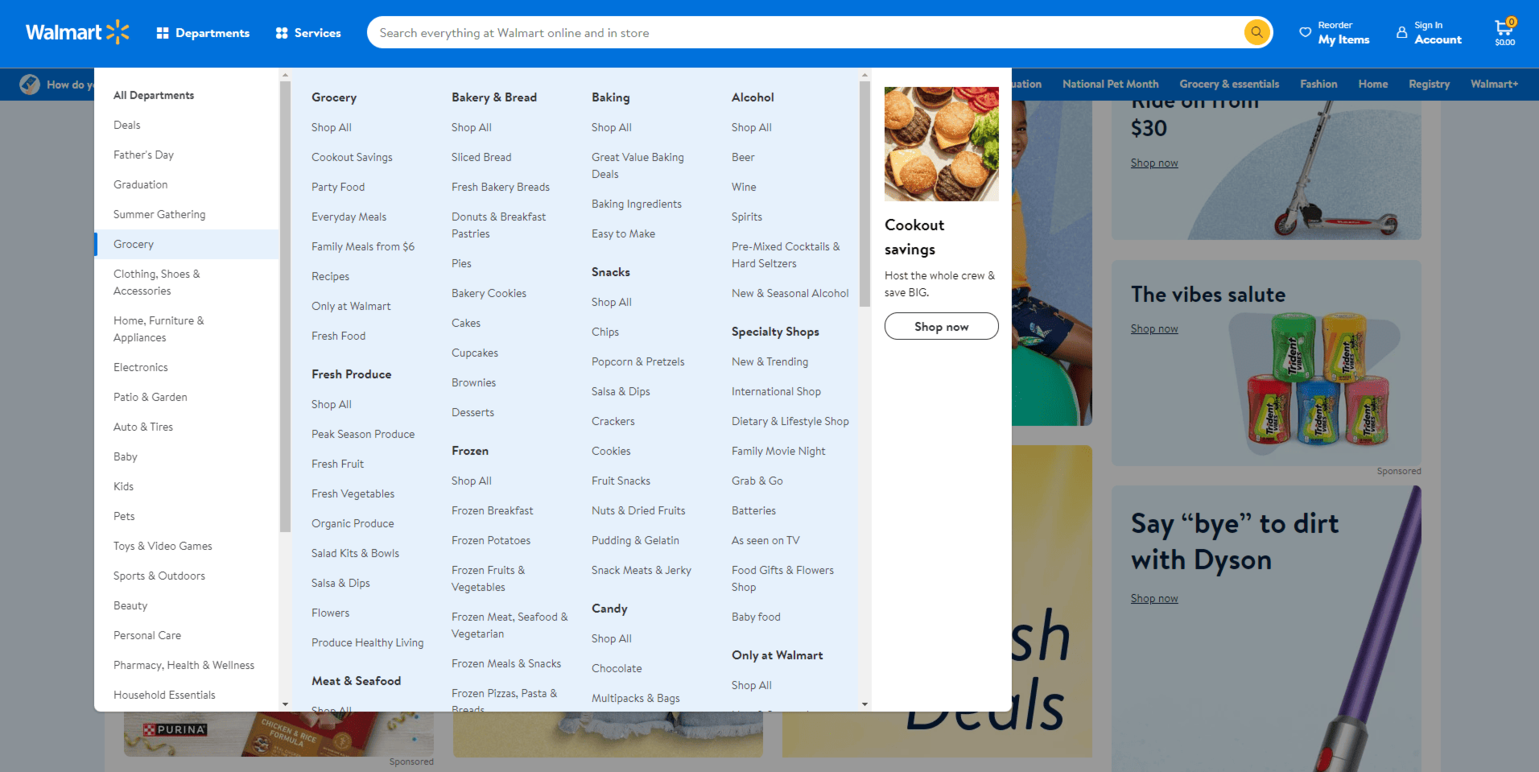Open the Beer link under Alcohol

point(743,157)
